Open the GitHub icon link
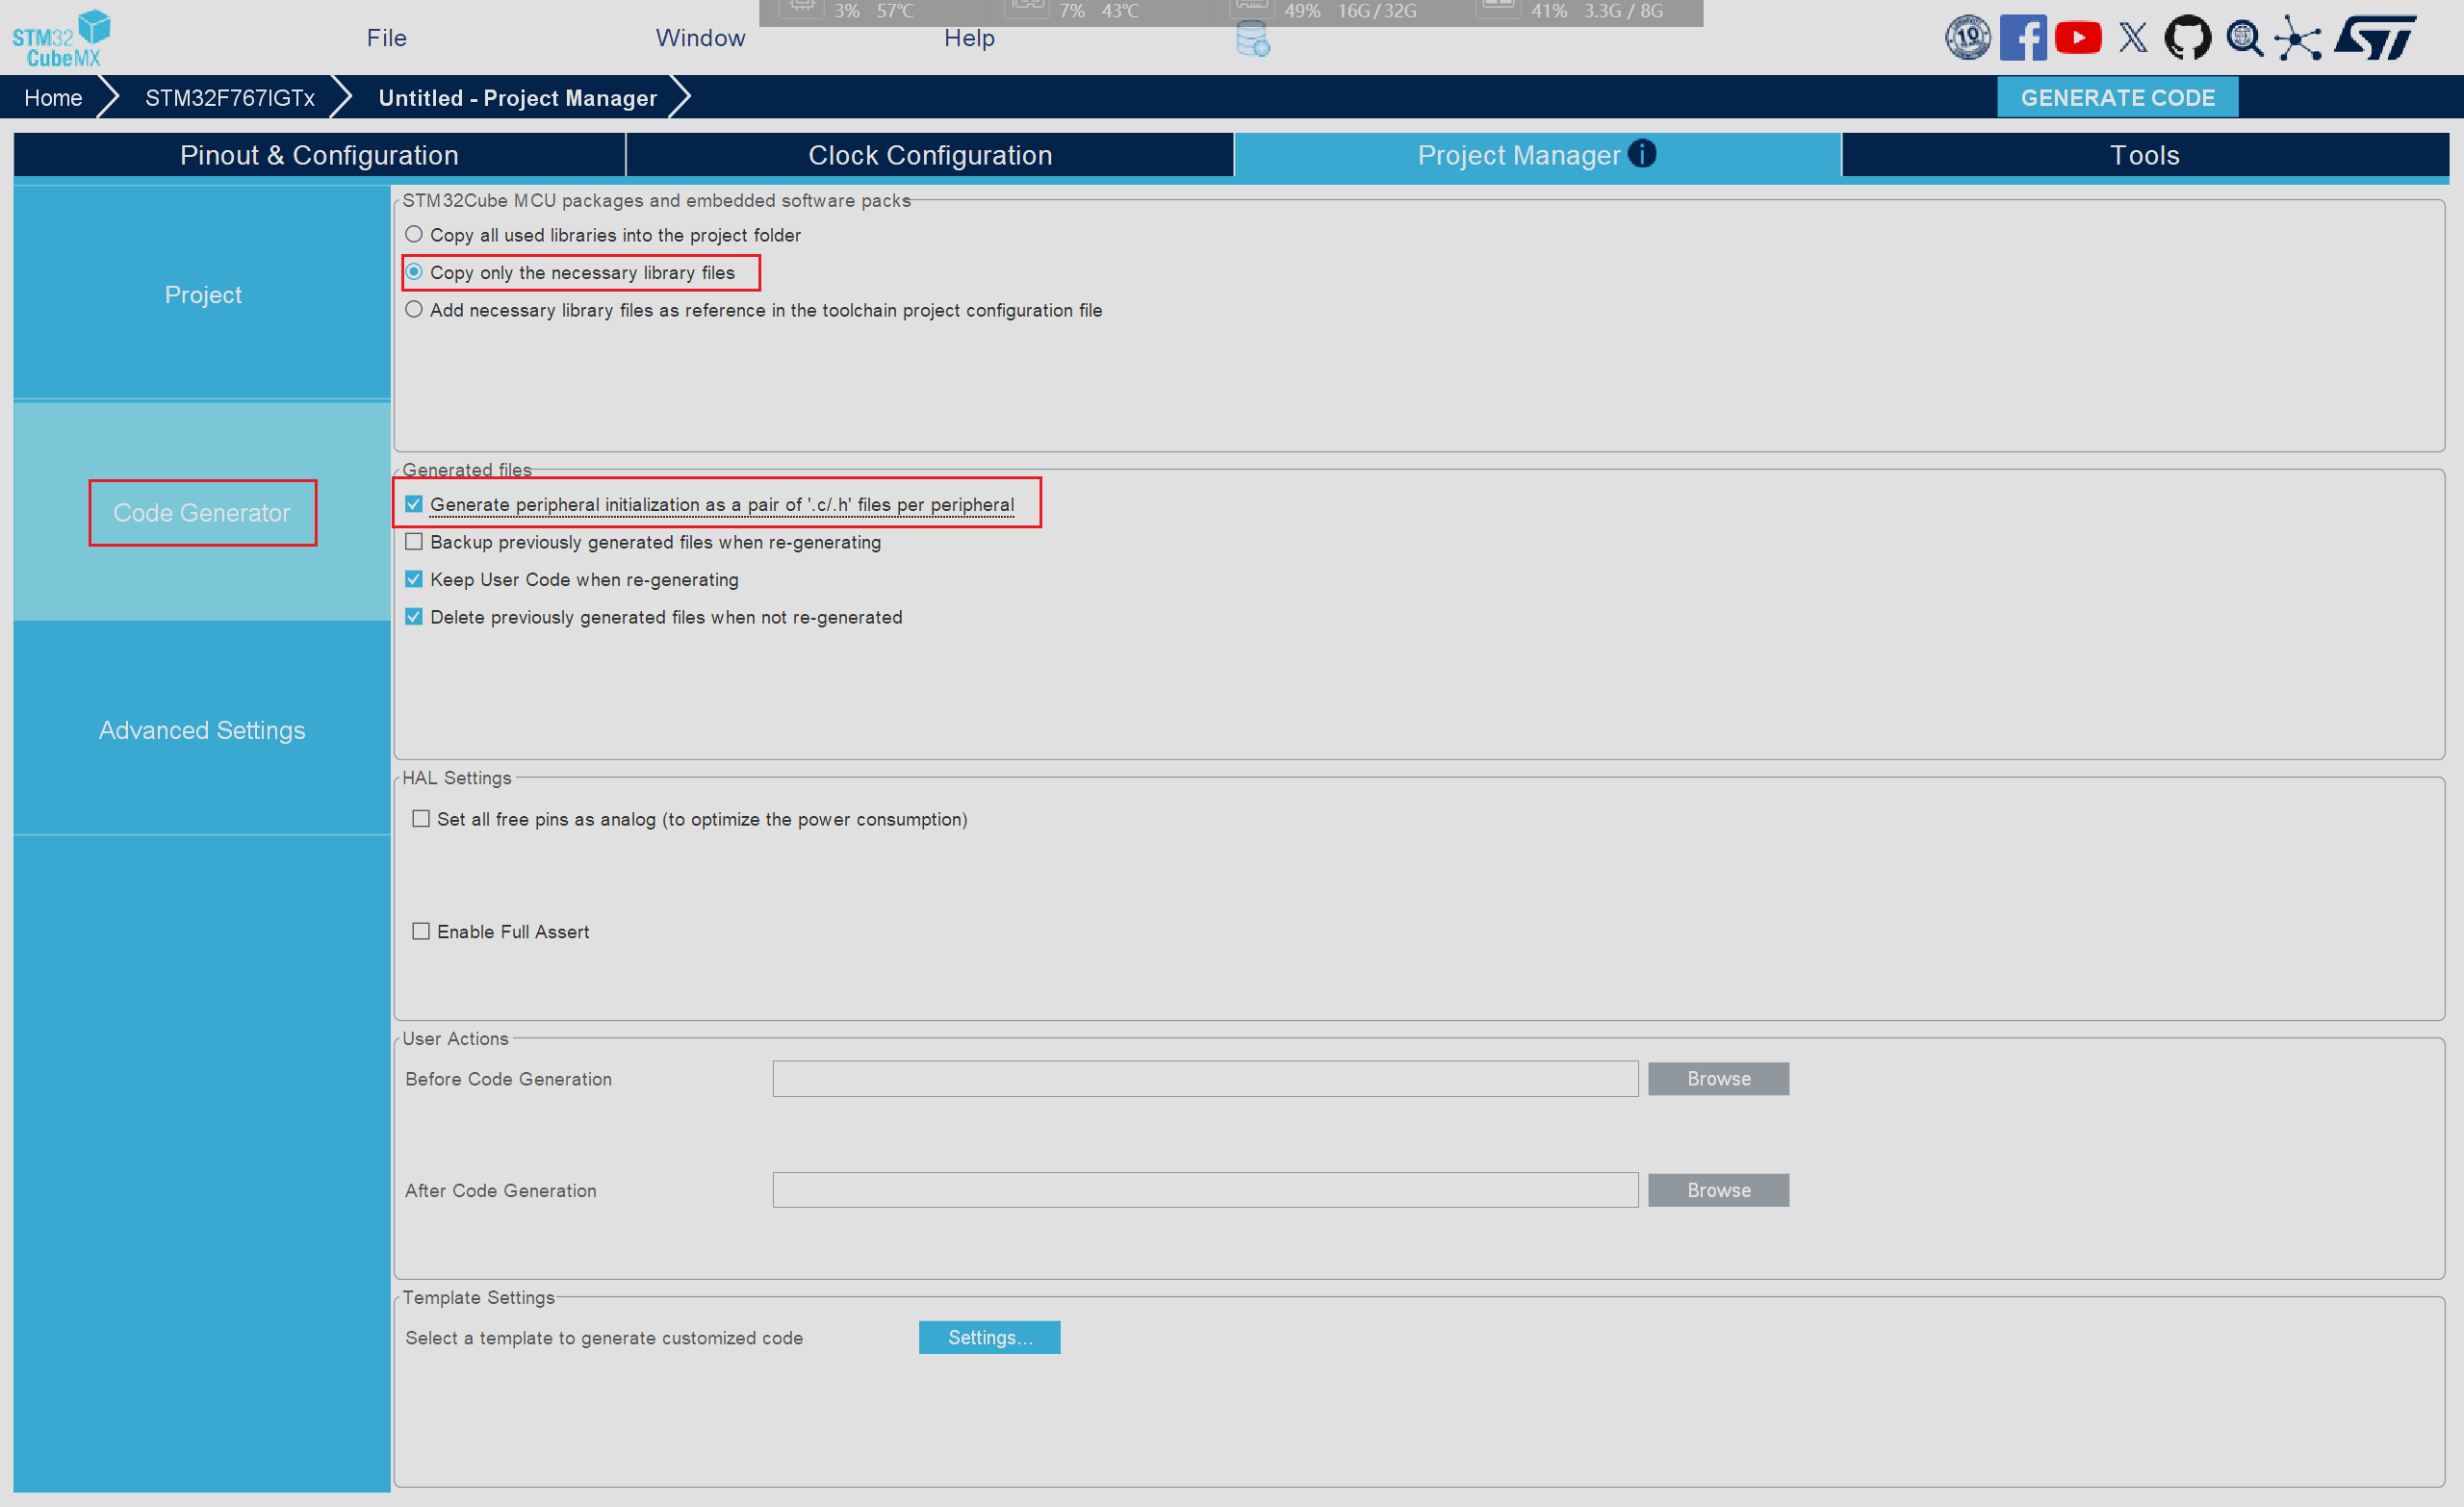Screen dimensions: 2464x1507 [2187, 38]
